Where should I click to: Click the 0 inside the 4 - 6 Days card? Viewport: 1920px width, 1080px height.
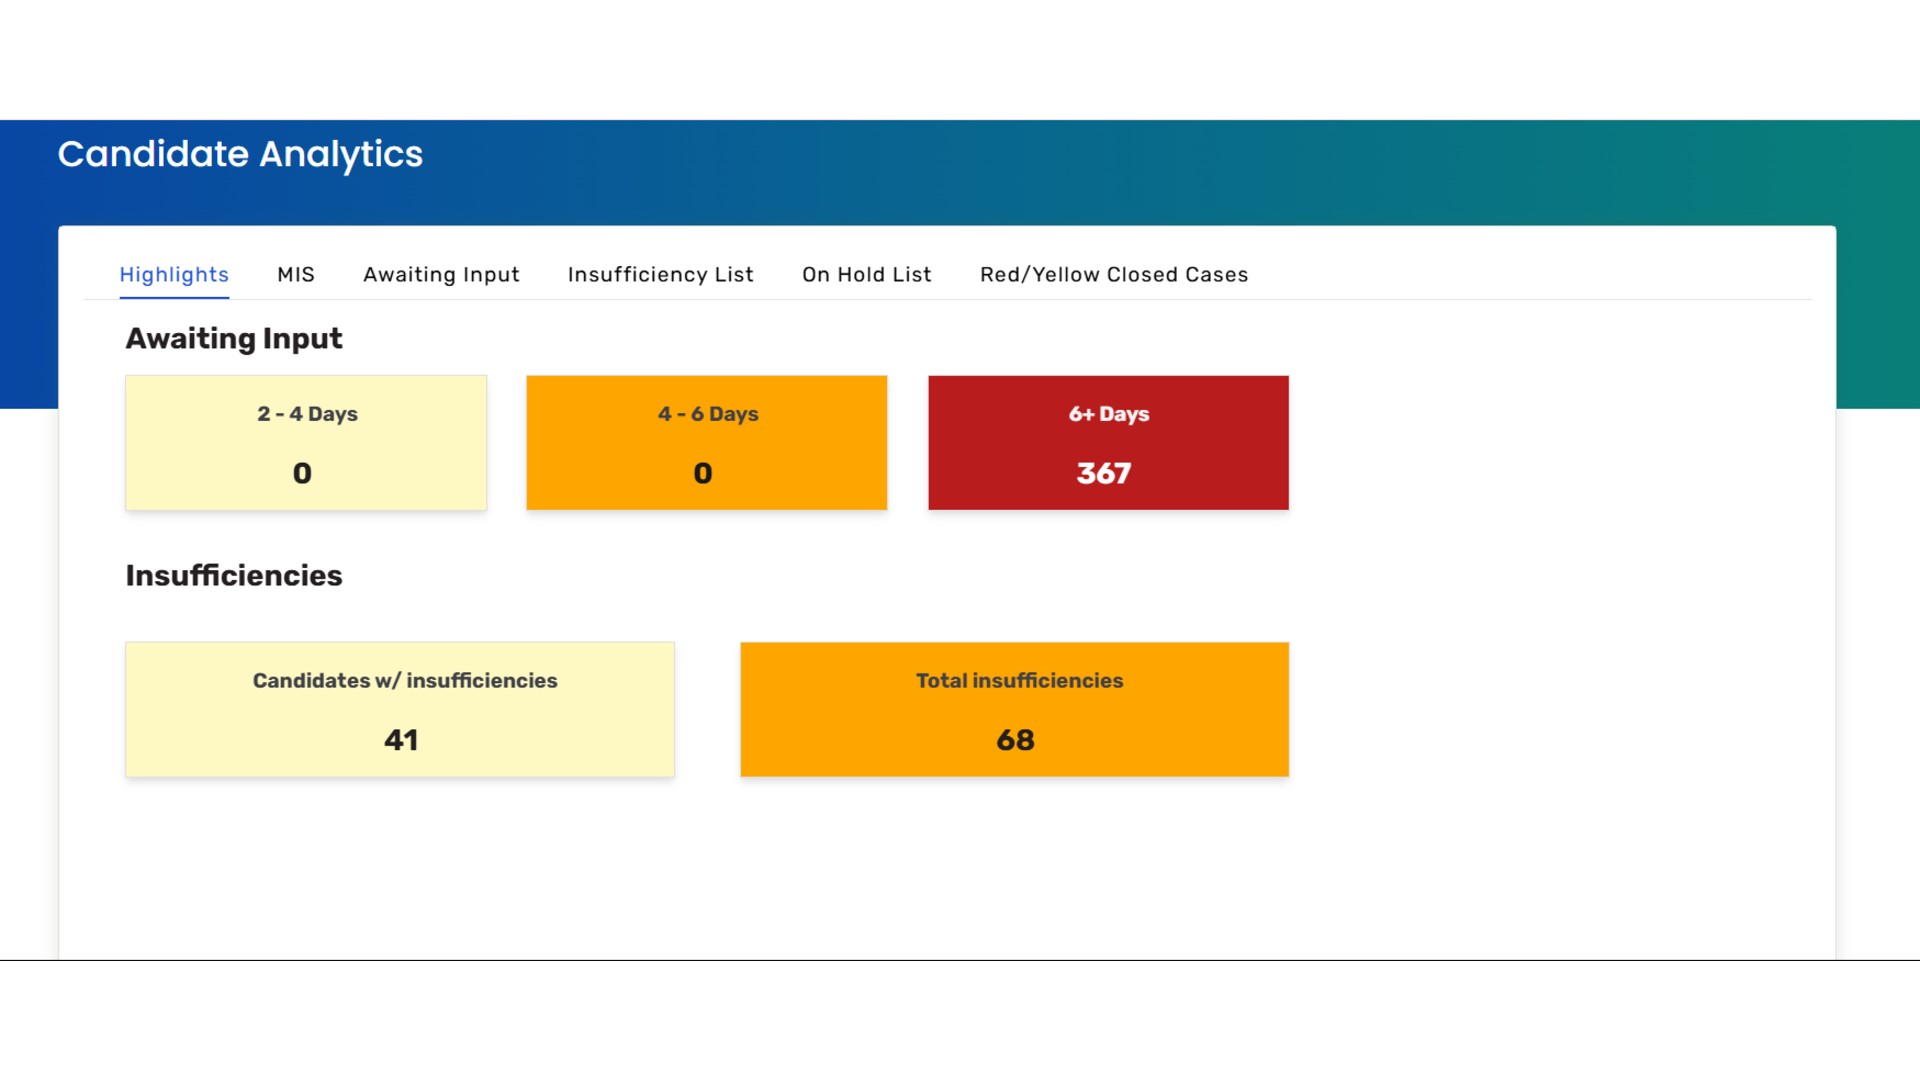704,473
